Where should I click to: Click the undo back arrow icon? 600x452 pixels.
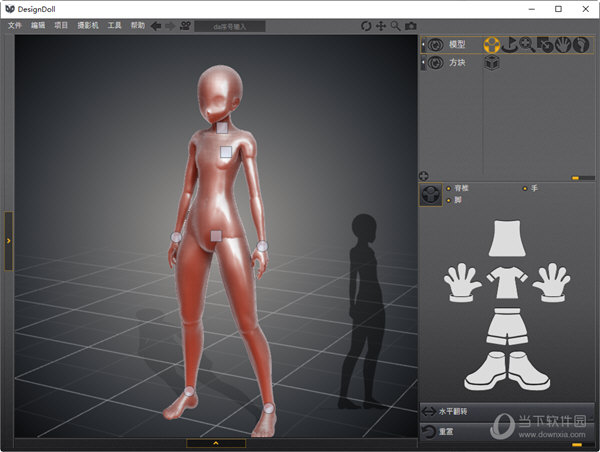pyautogui.click(x=156, y=26)
